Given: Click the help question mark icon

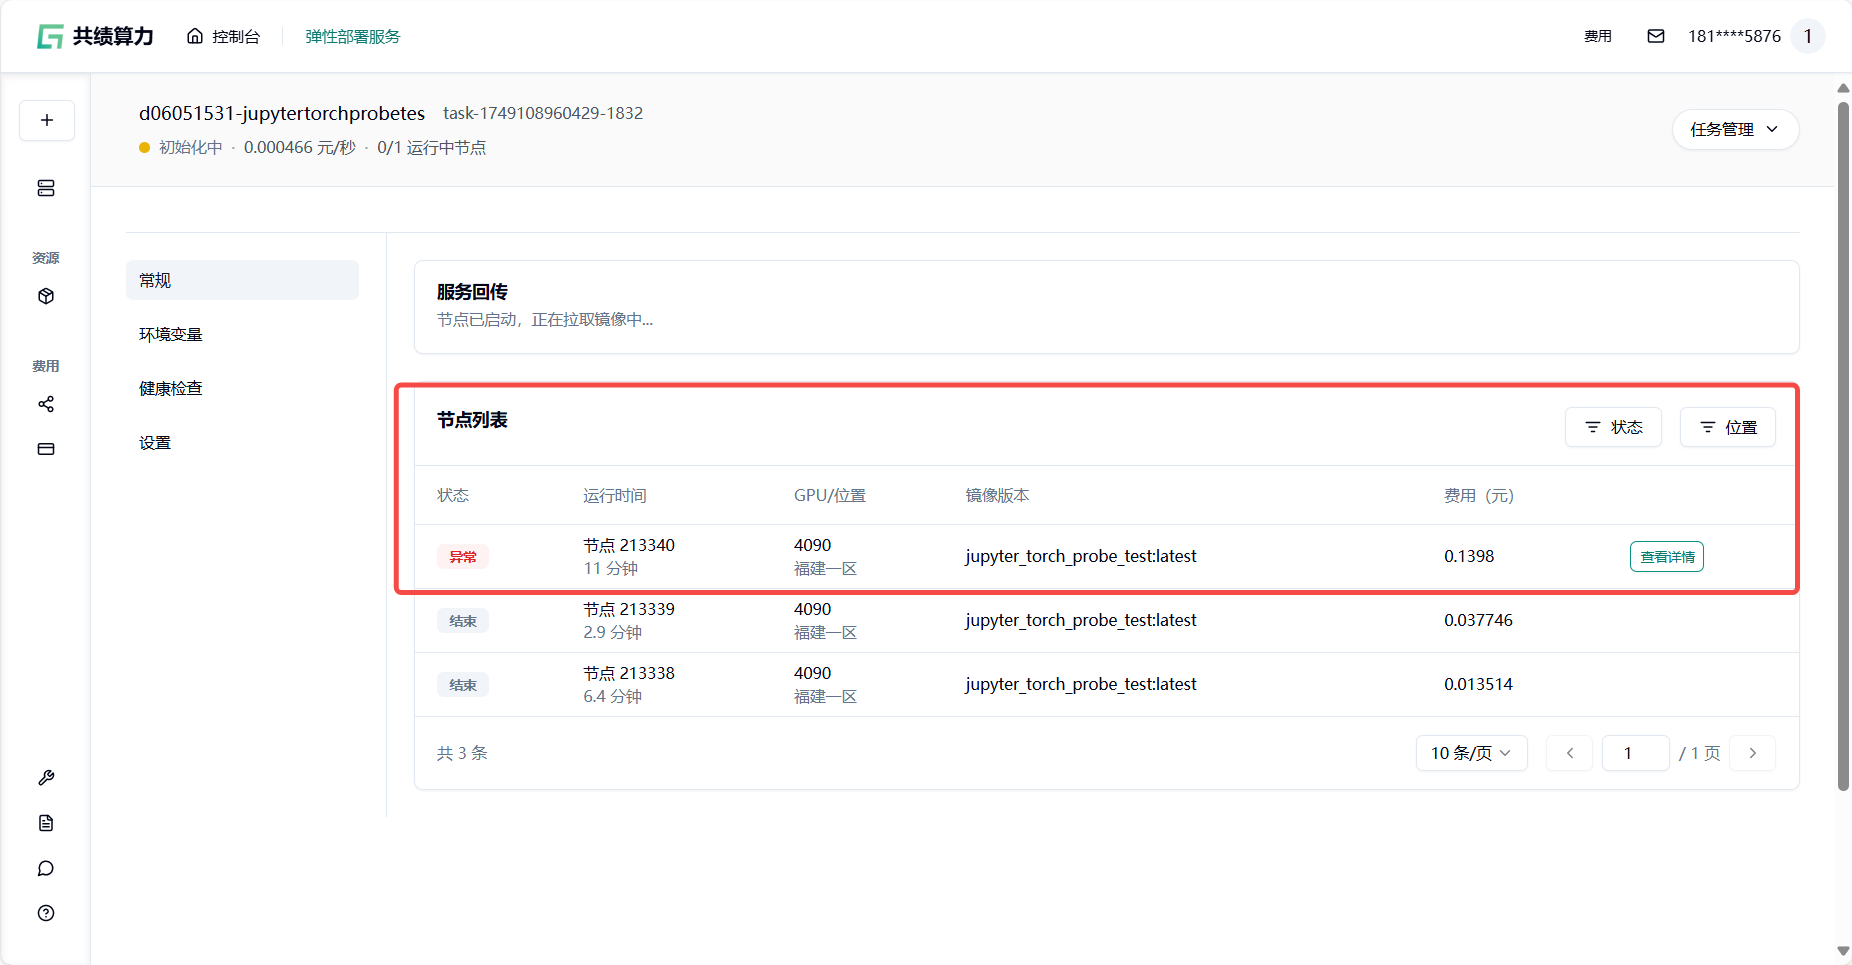Looking at the screenshot, I should (x=46, y=913).
